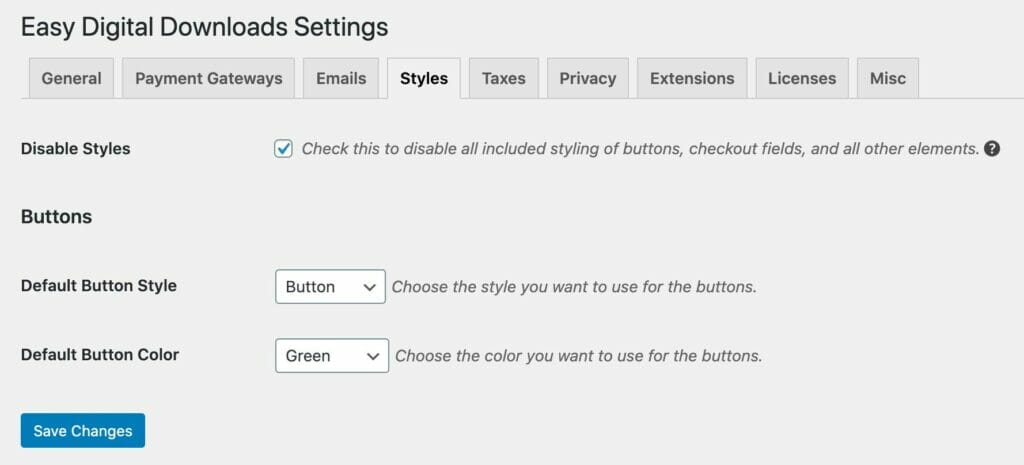1024x465 pixels.
Task: Click the Buttons section heading
Action: tap(56, 217)
